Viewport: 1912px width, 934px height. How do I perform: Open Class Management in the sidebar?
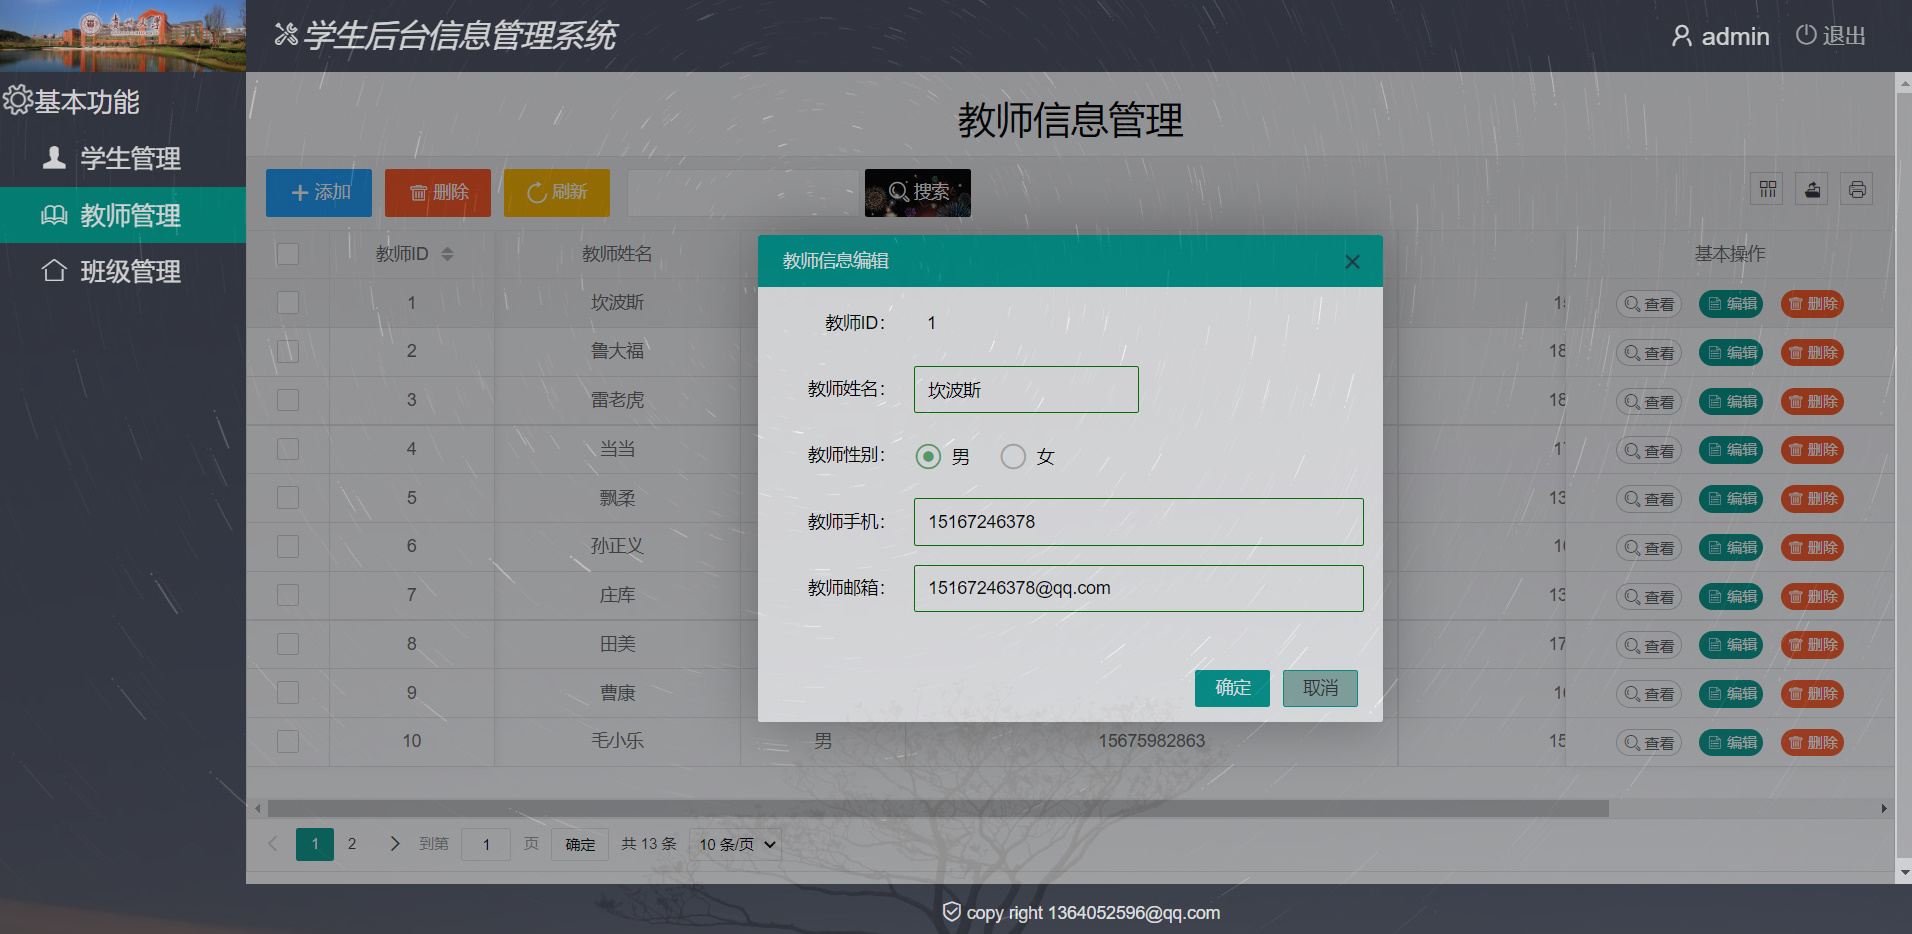pos(130,272)
